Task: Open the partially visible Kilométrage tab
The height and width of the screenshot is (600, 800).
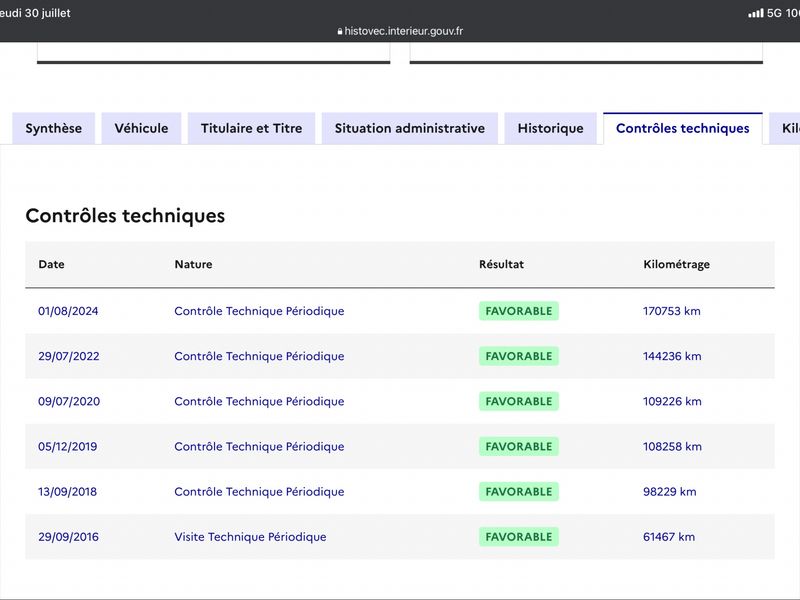Action: [786, 129]
